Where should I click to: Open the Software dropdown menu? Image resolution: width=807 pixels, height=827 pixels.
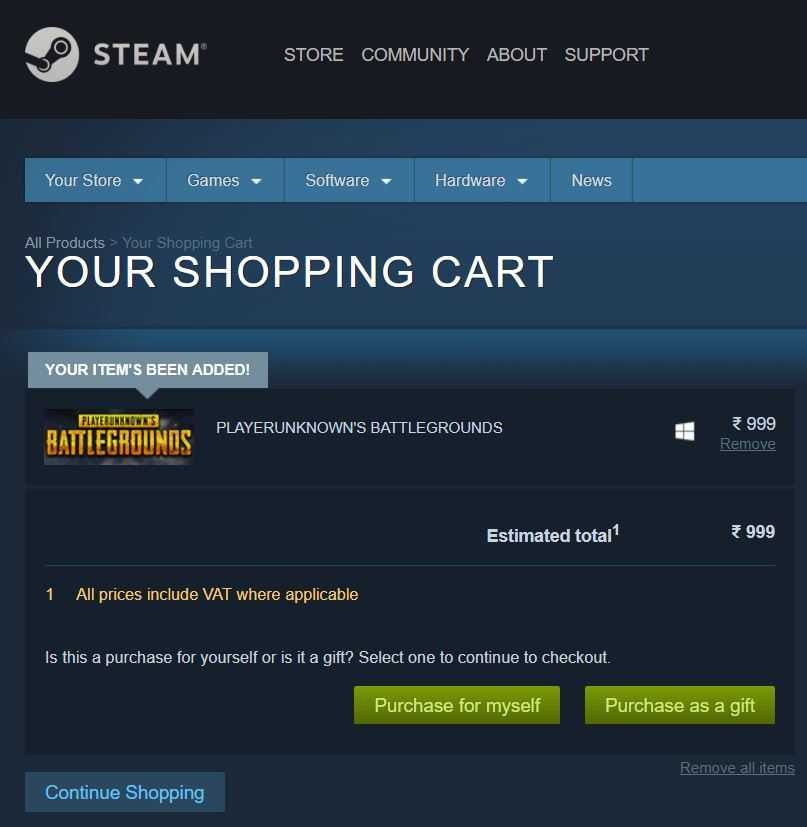[x=349, y=180]
